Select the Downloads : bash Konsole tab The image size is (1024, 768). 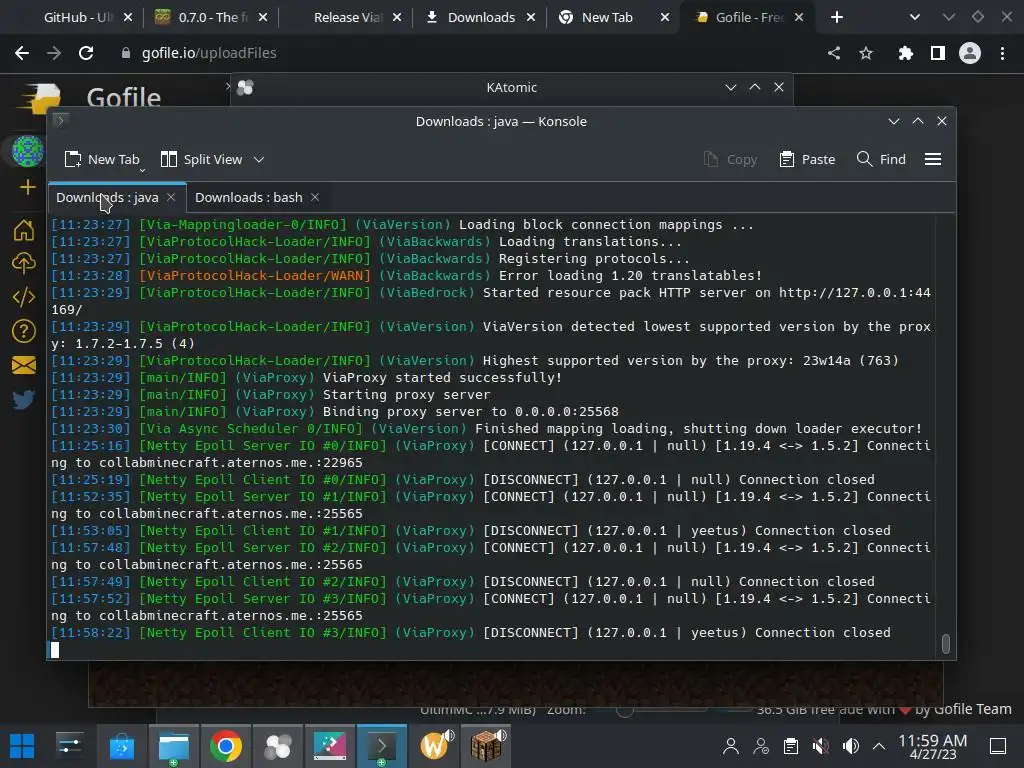pos(248,197)
